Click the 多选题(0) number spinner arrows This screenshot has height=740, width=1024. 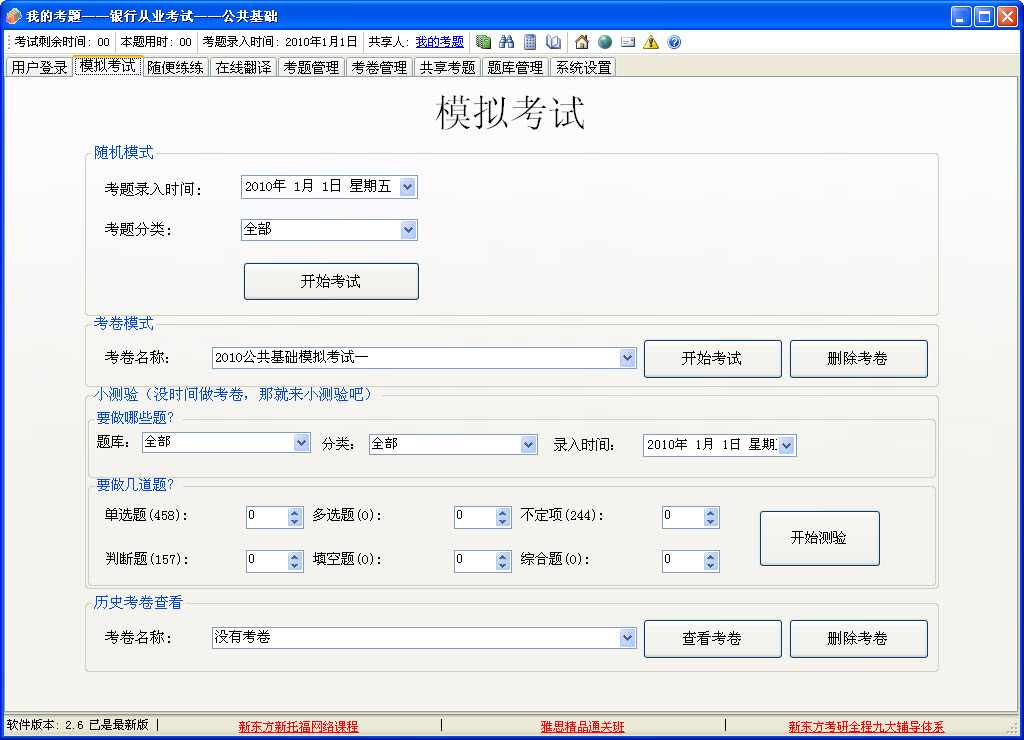pos(502,517)
